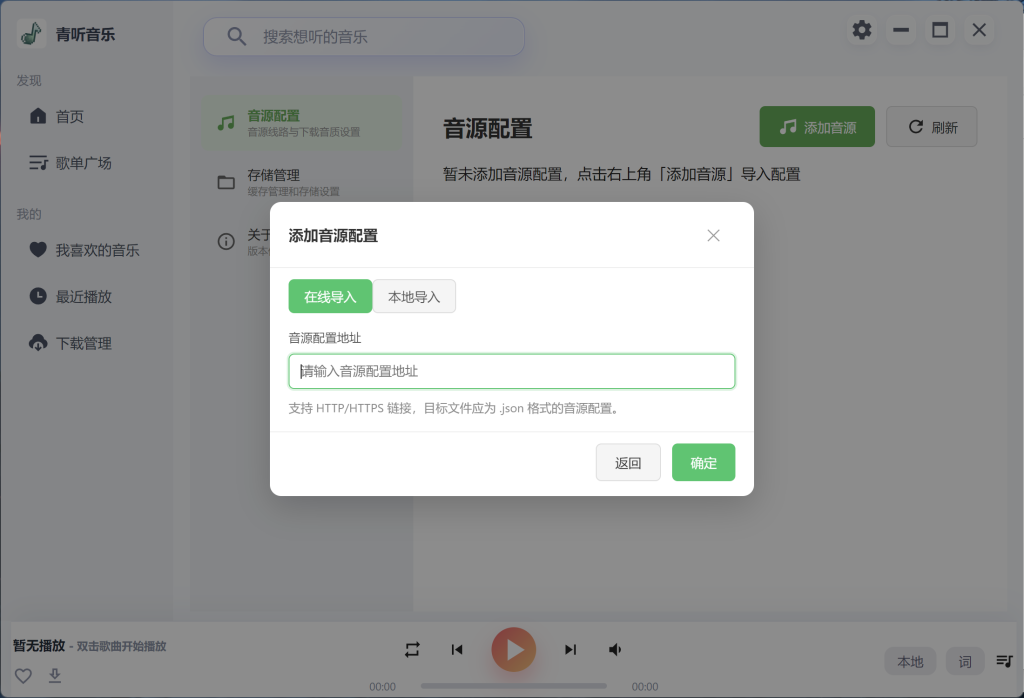Maximize the application window
This screenshot has width=1024, height=698.
[940, 30]
